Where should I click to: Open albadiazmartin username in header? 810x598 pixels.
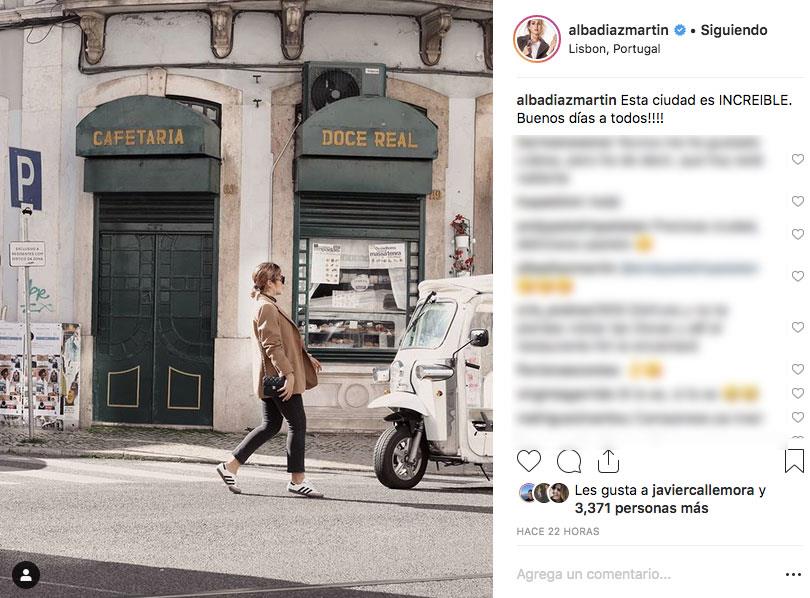tap(618, 30)
